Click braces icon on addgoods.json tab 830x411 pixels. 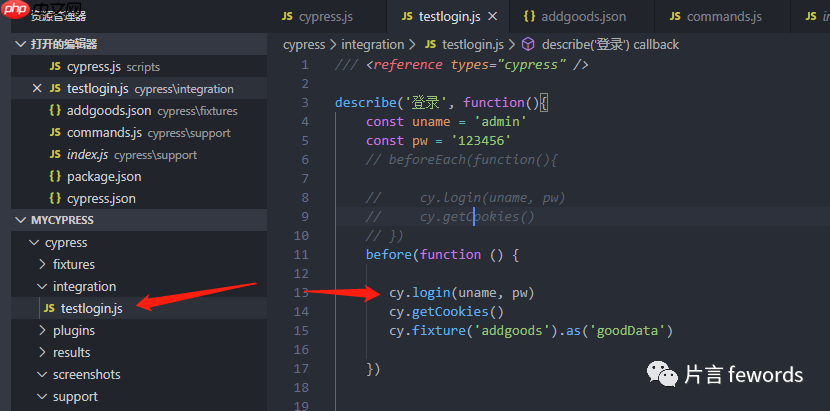click(x=529, y=17)
